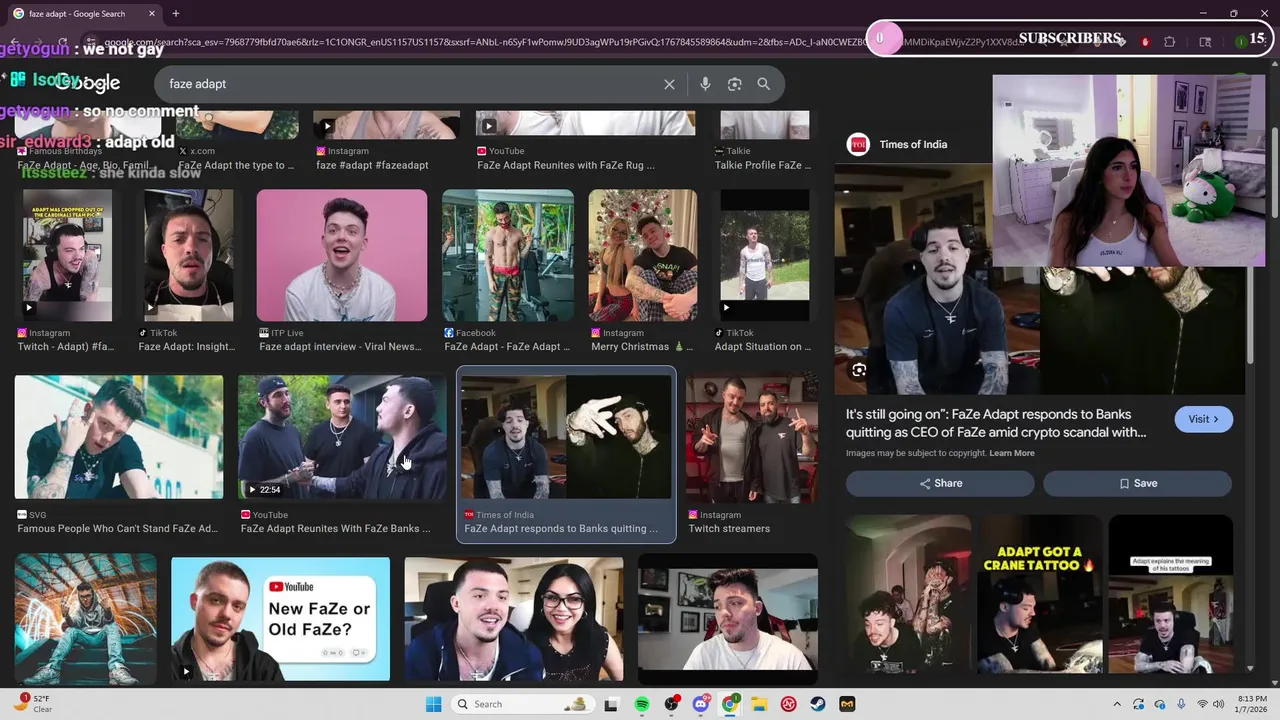1280x720 pixels.
Task: Open the large preview image in side panel
Action: point(1040,280)
